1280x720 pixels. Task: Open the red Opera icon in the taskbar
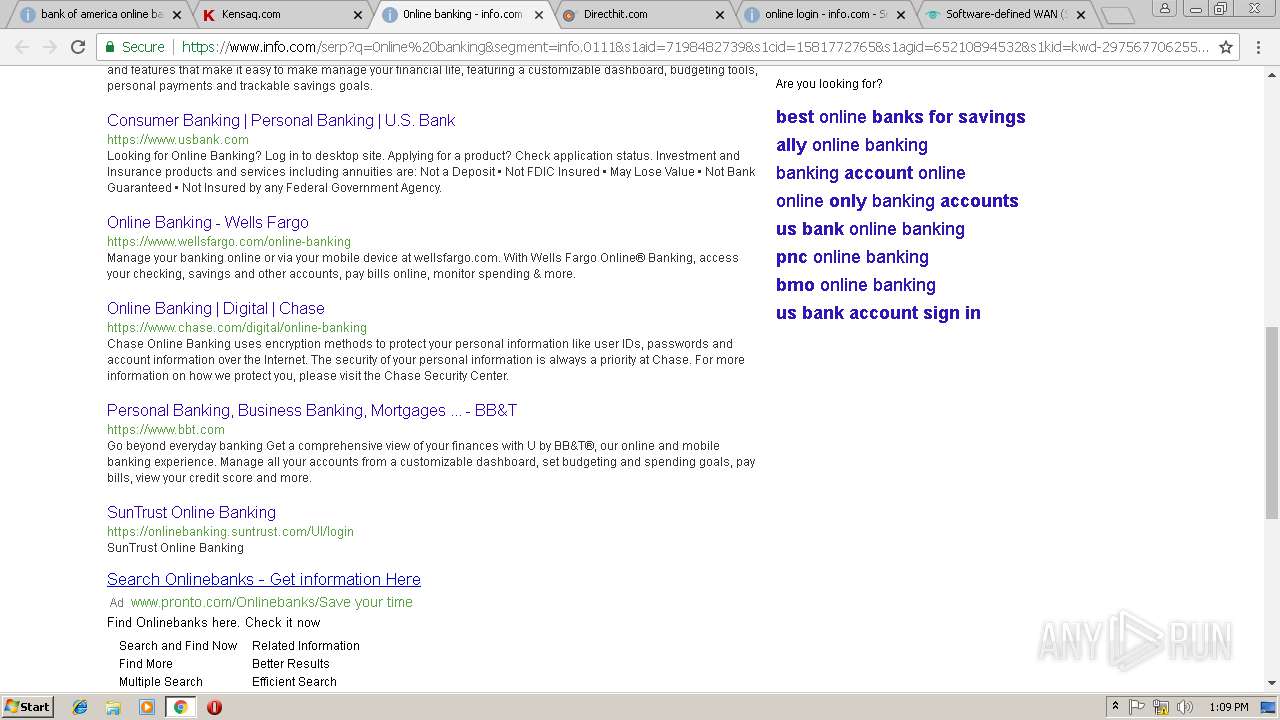[x=214, y=707]
